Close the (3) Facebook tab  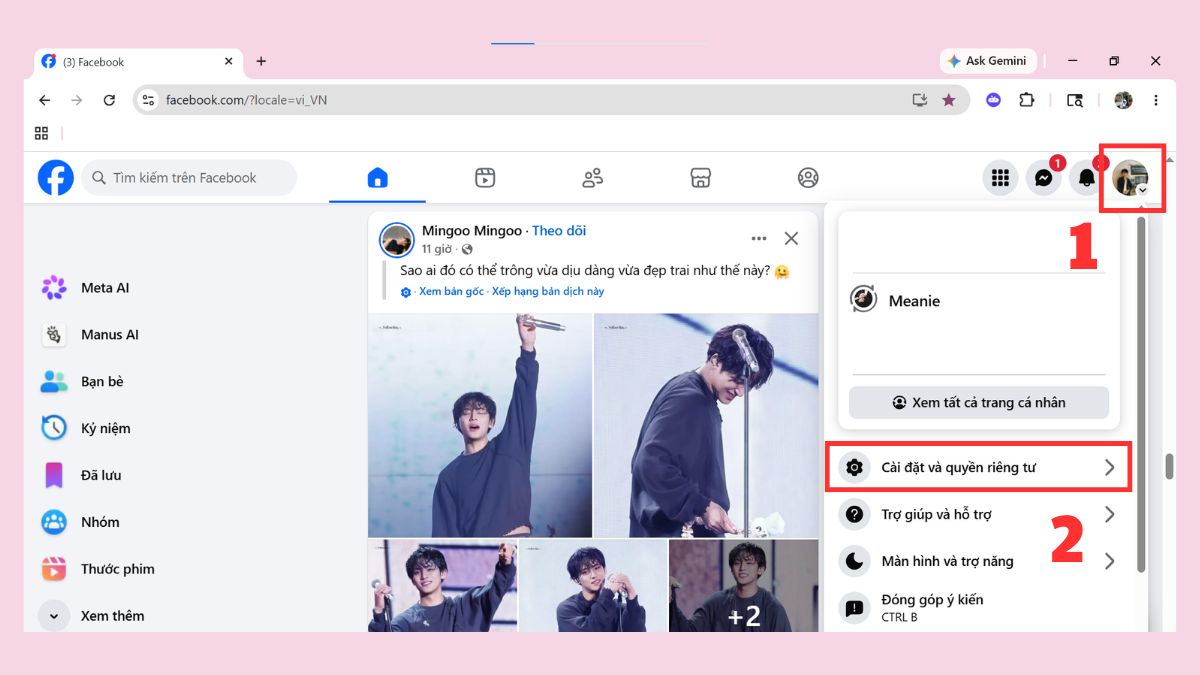point(228,61)
